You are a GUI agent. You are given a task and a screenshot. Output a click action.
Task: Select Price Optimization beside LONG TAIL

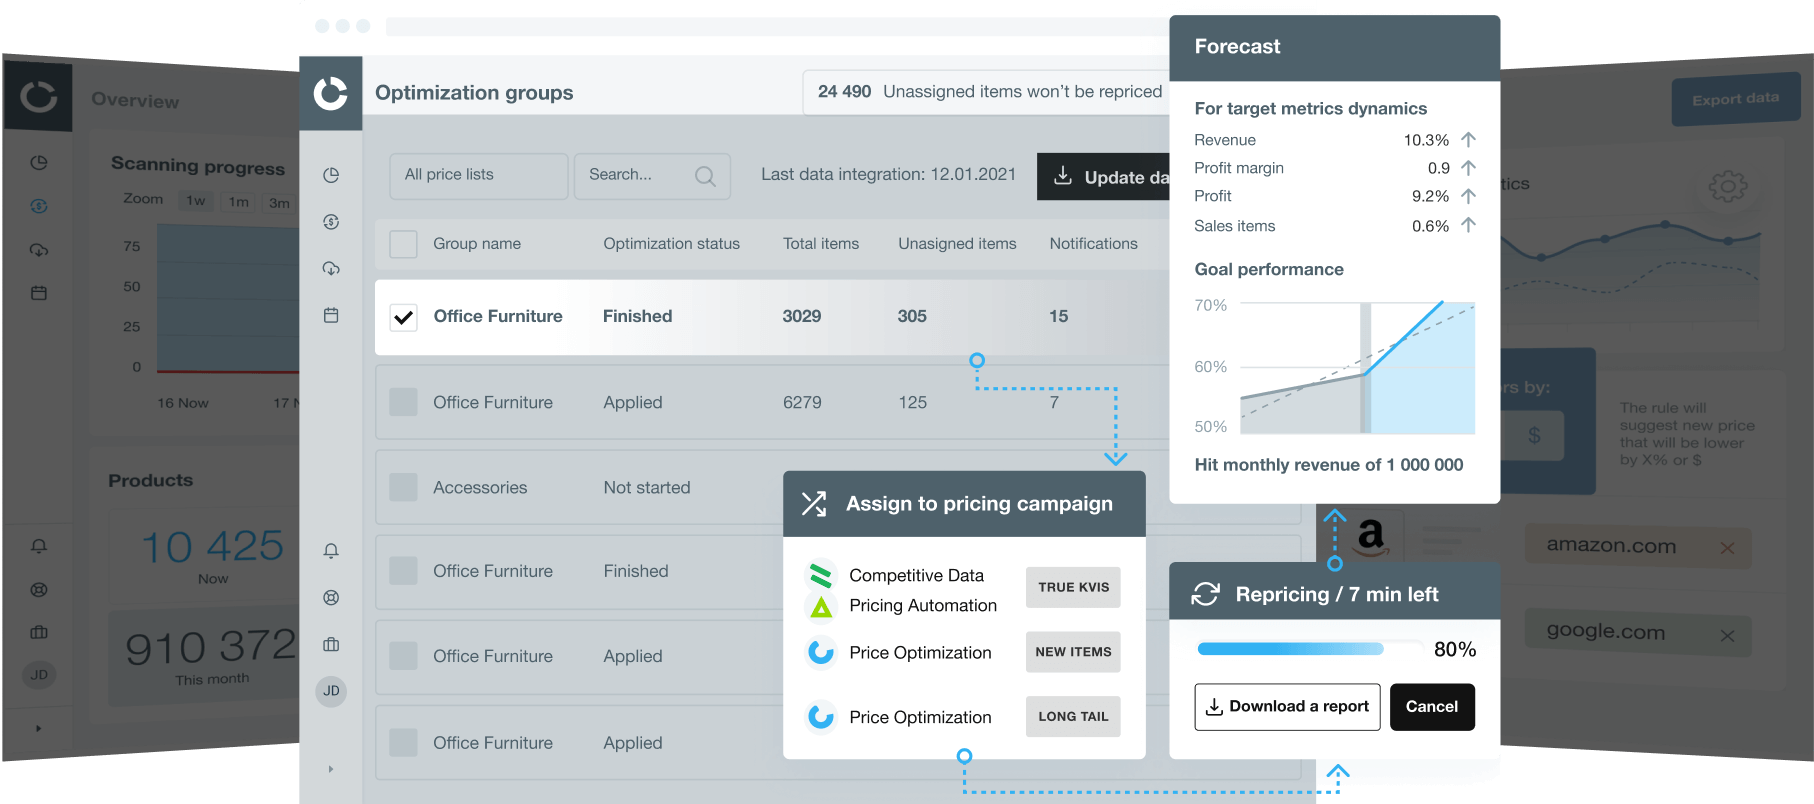point(920,717)
